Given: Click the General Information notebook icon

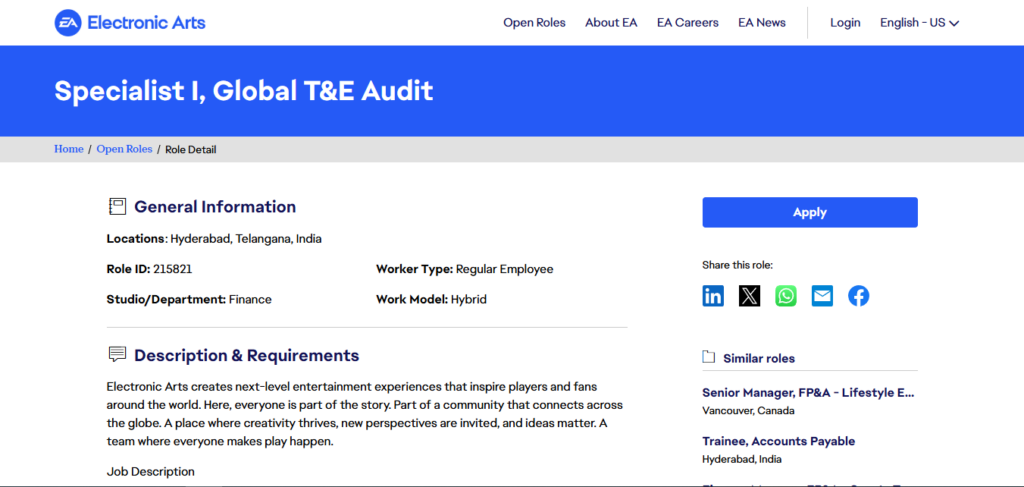Looking at the screenshot, I should click(x=117, y=207).
